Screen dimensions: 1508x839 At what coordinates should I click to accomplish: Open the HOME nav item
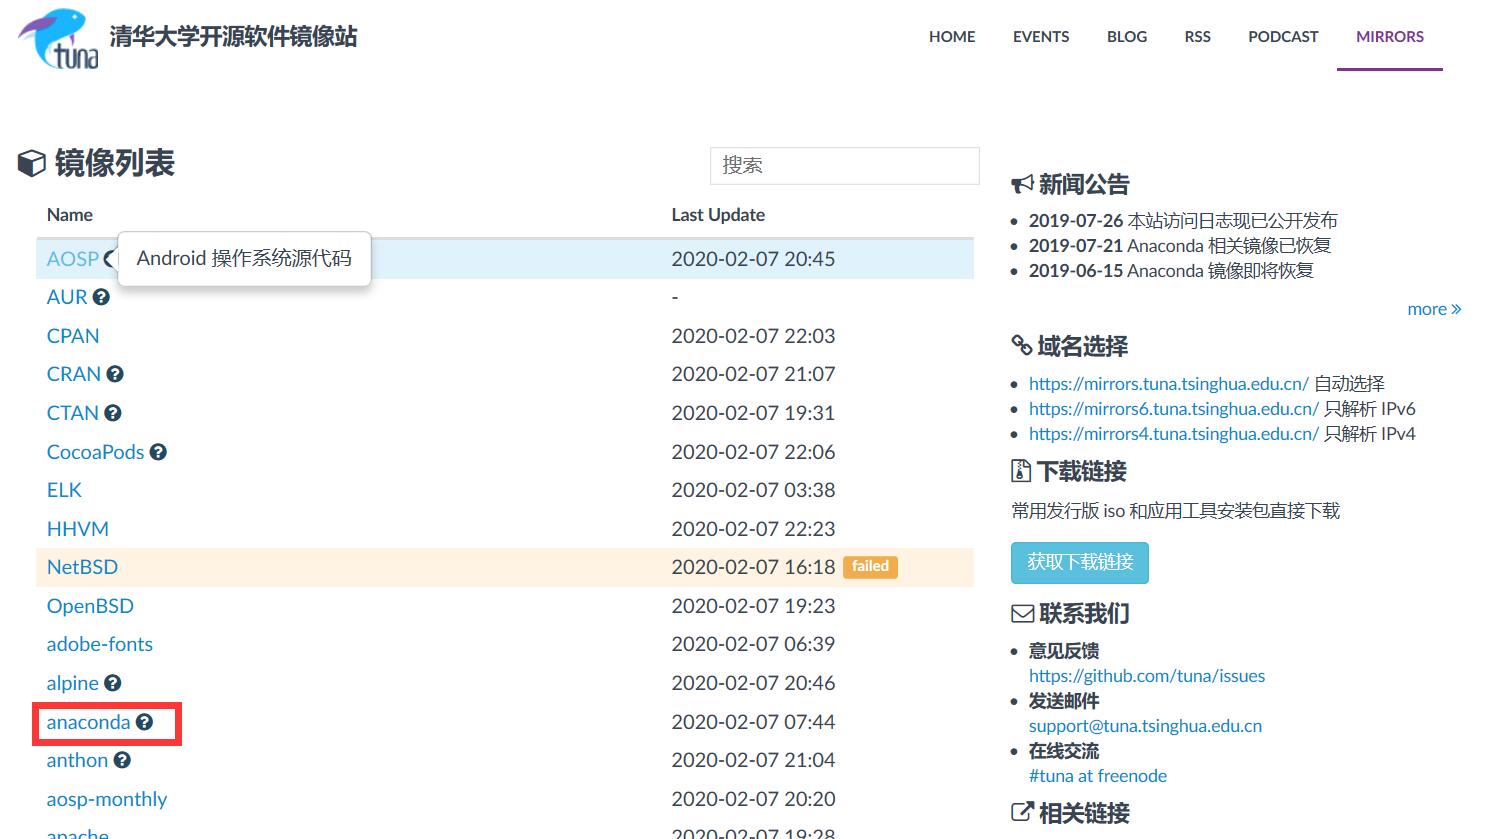[x=951, y=36]
